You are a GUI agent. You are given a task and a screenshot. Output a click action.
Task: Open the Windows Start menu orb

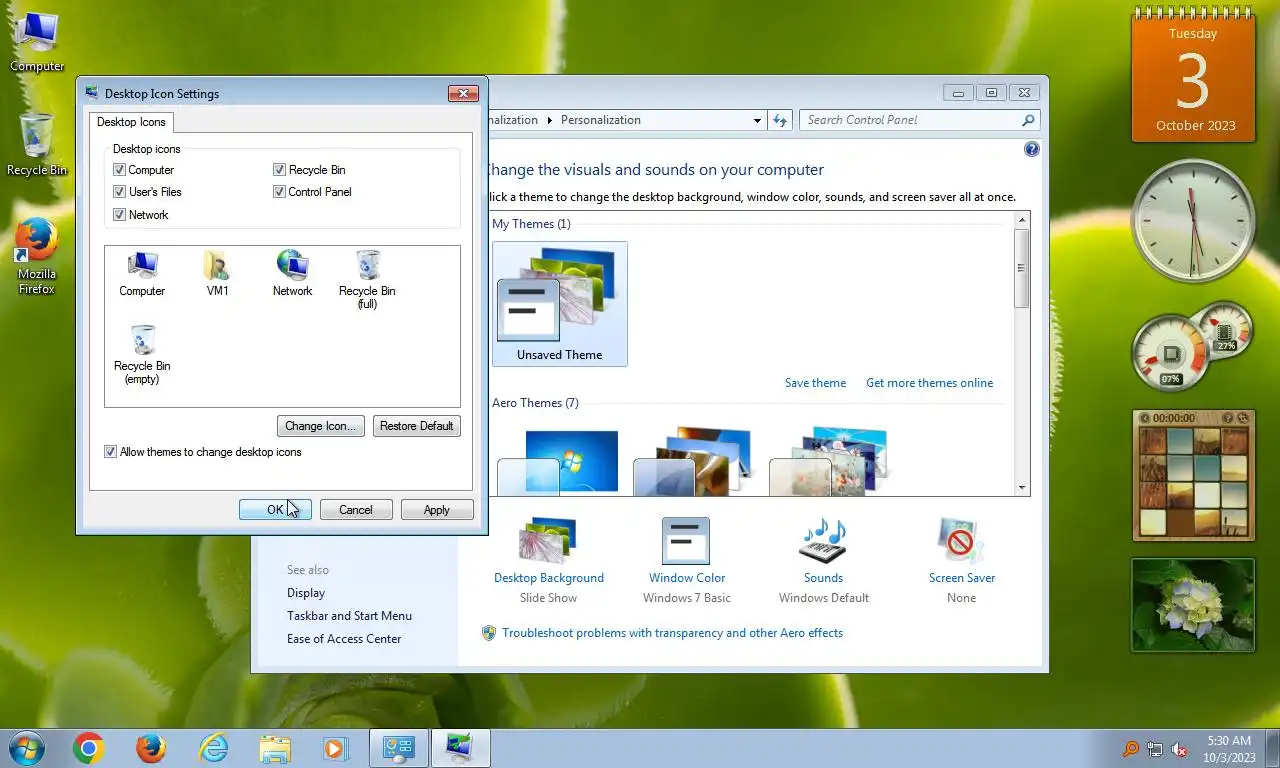26,748
